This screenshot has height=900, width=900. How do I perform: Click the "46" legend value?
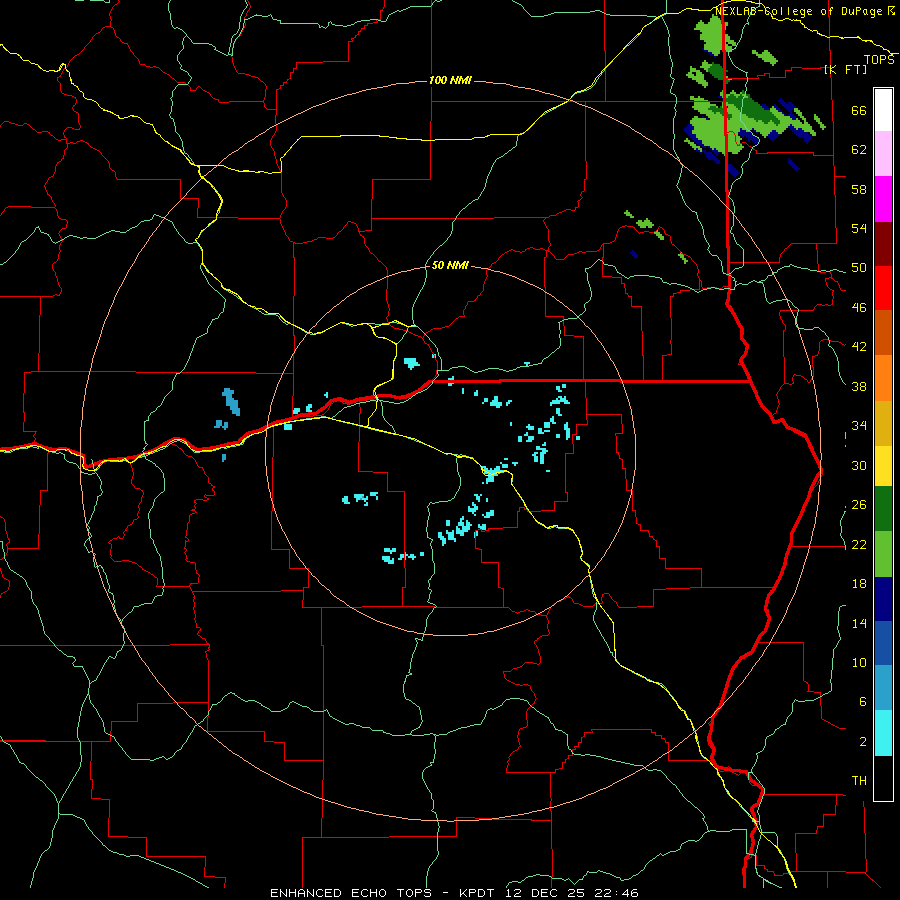[x=859, y=308]
